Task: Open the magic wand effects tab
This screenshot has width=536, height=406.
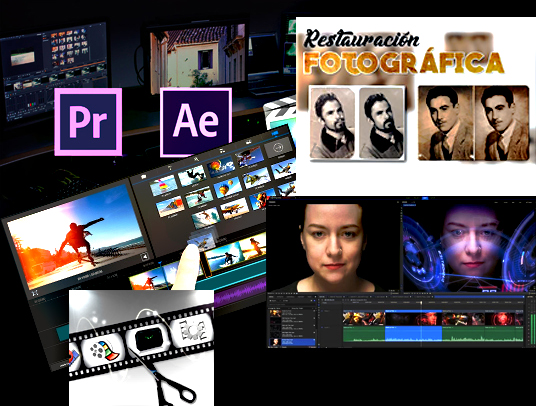Action: [196, 159]
